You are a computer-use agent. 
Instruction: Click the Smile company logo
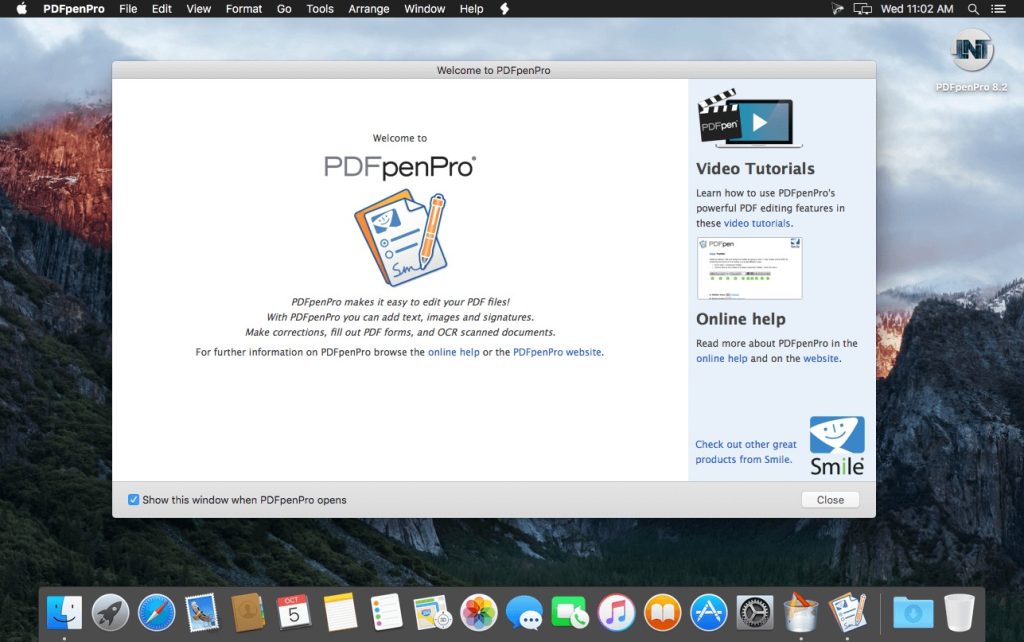(836, 446)
